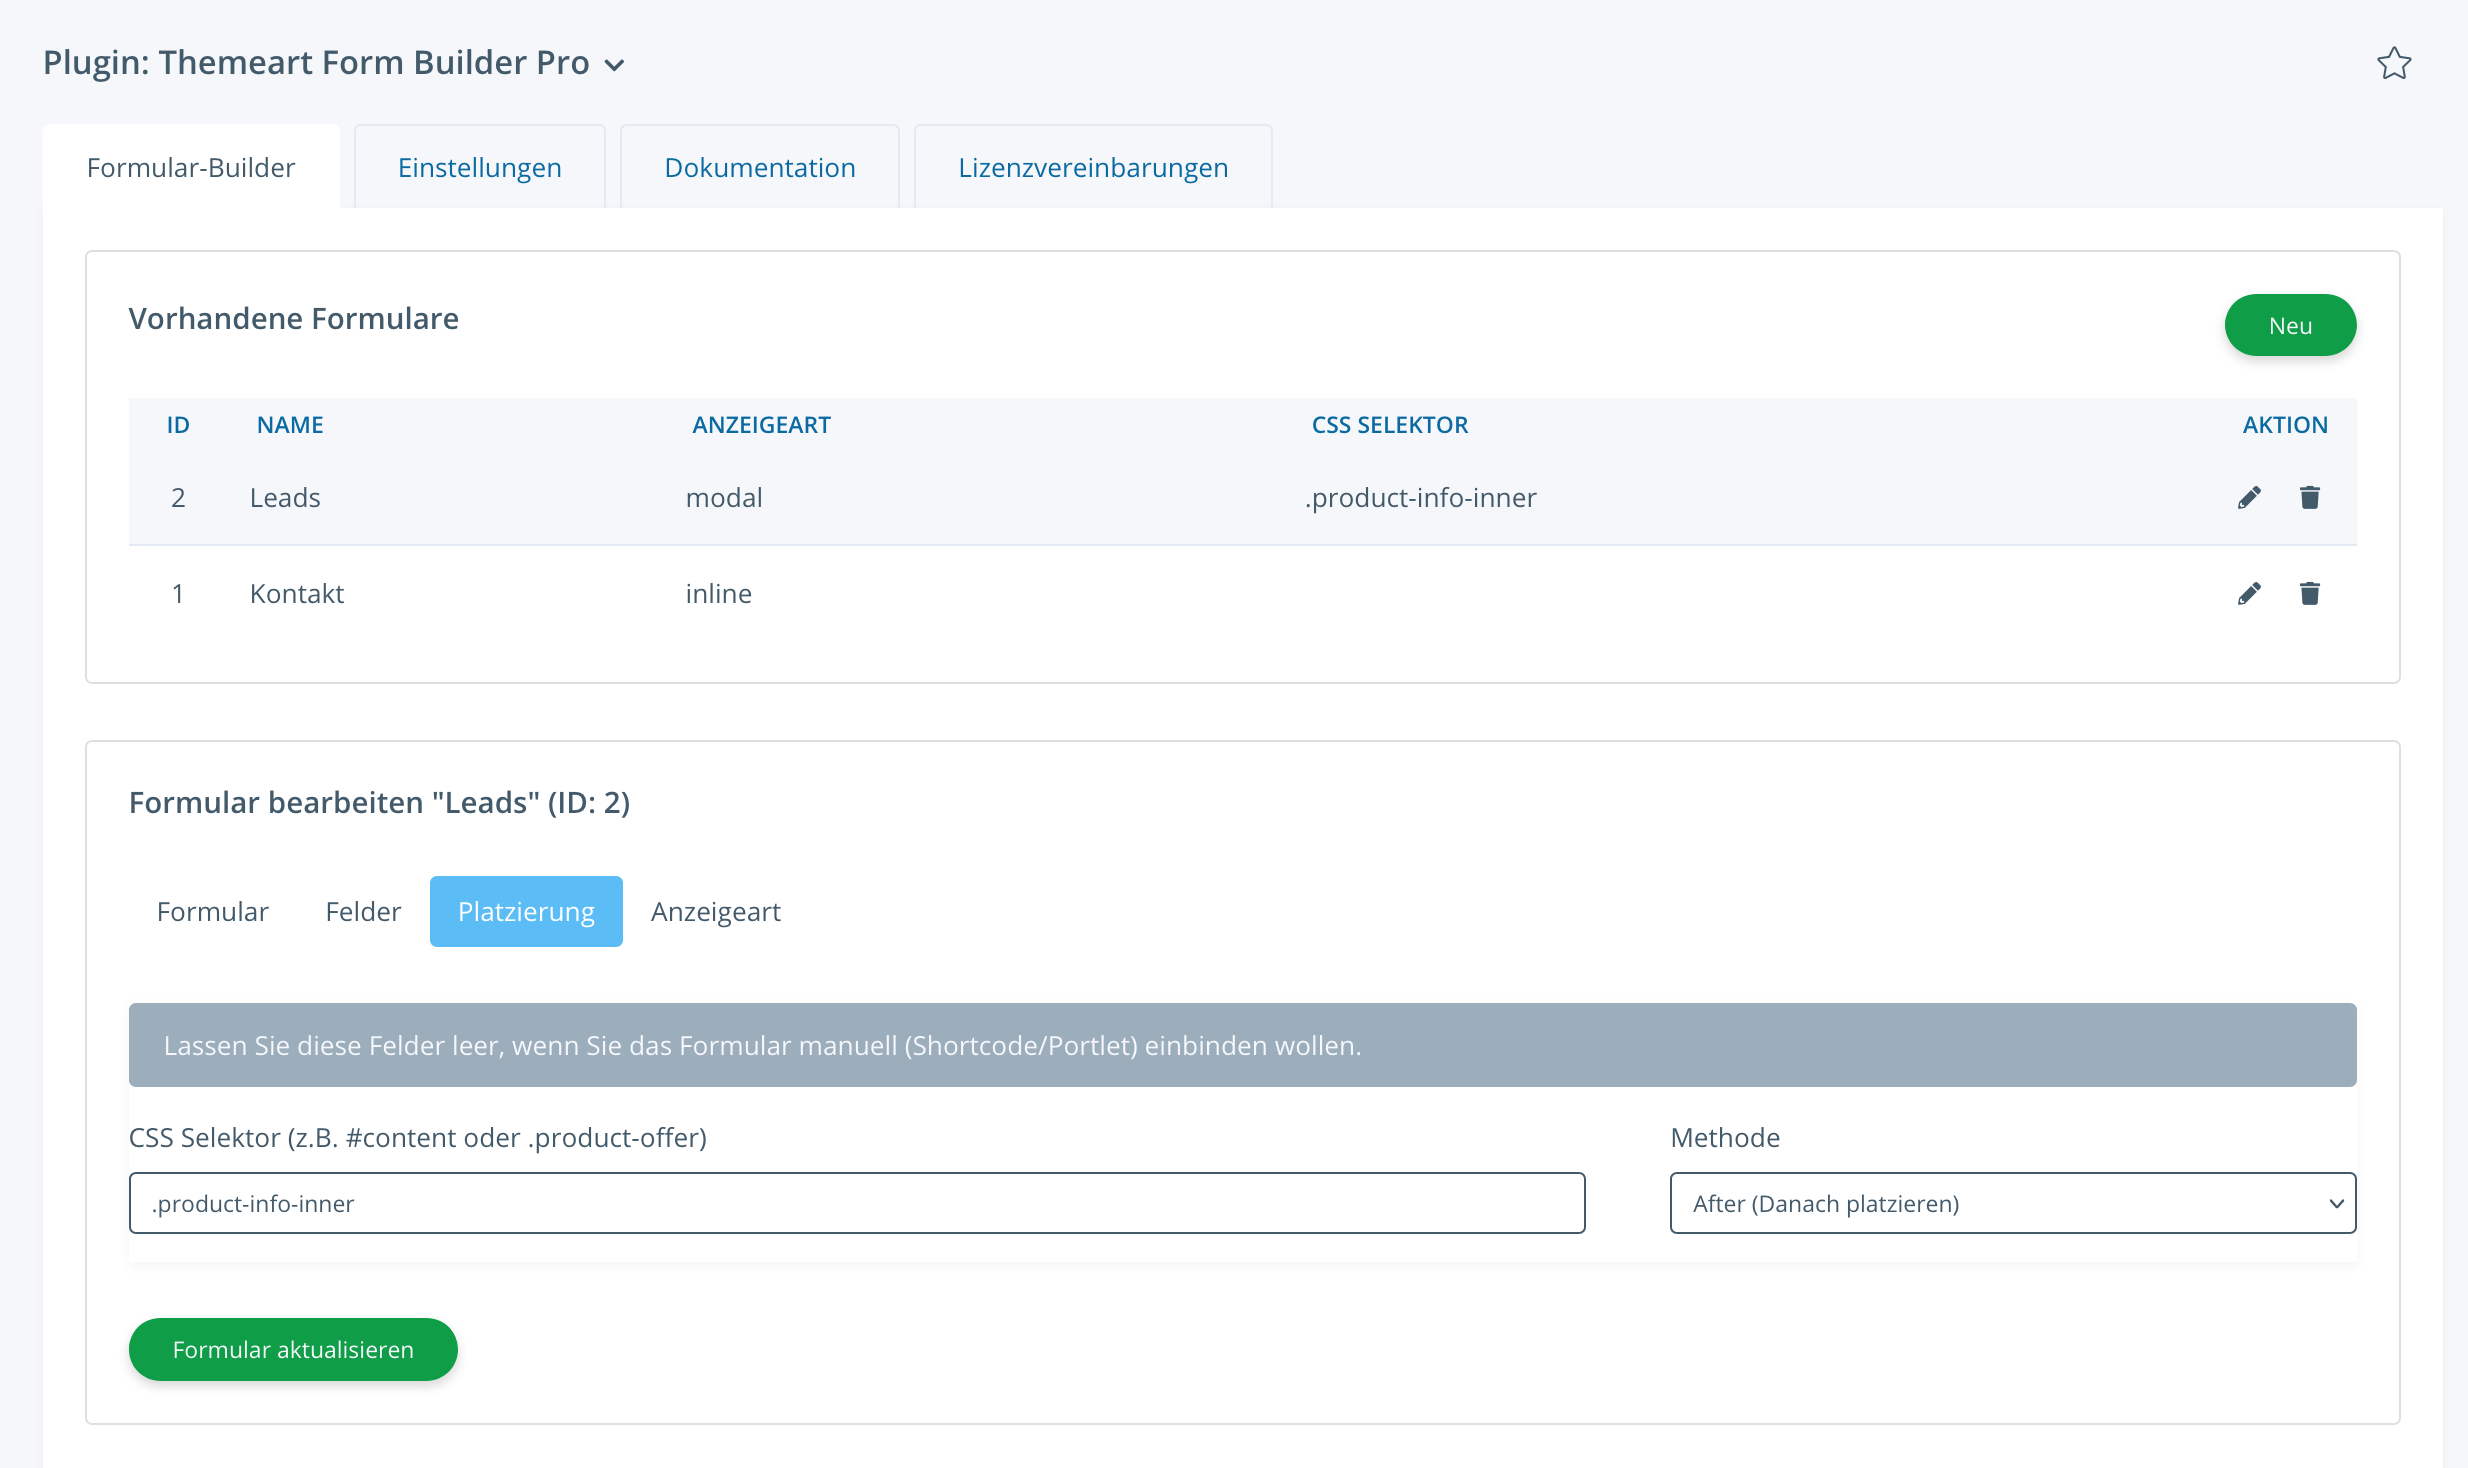The width and height of the screenshot is (2468, 1468).
Task: Select the Platzierung sub-tab
Action: coord(526,912)
